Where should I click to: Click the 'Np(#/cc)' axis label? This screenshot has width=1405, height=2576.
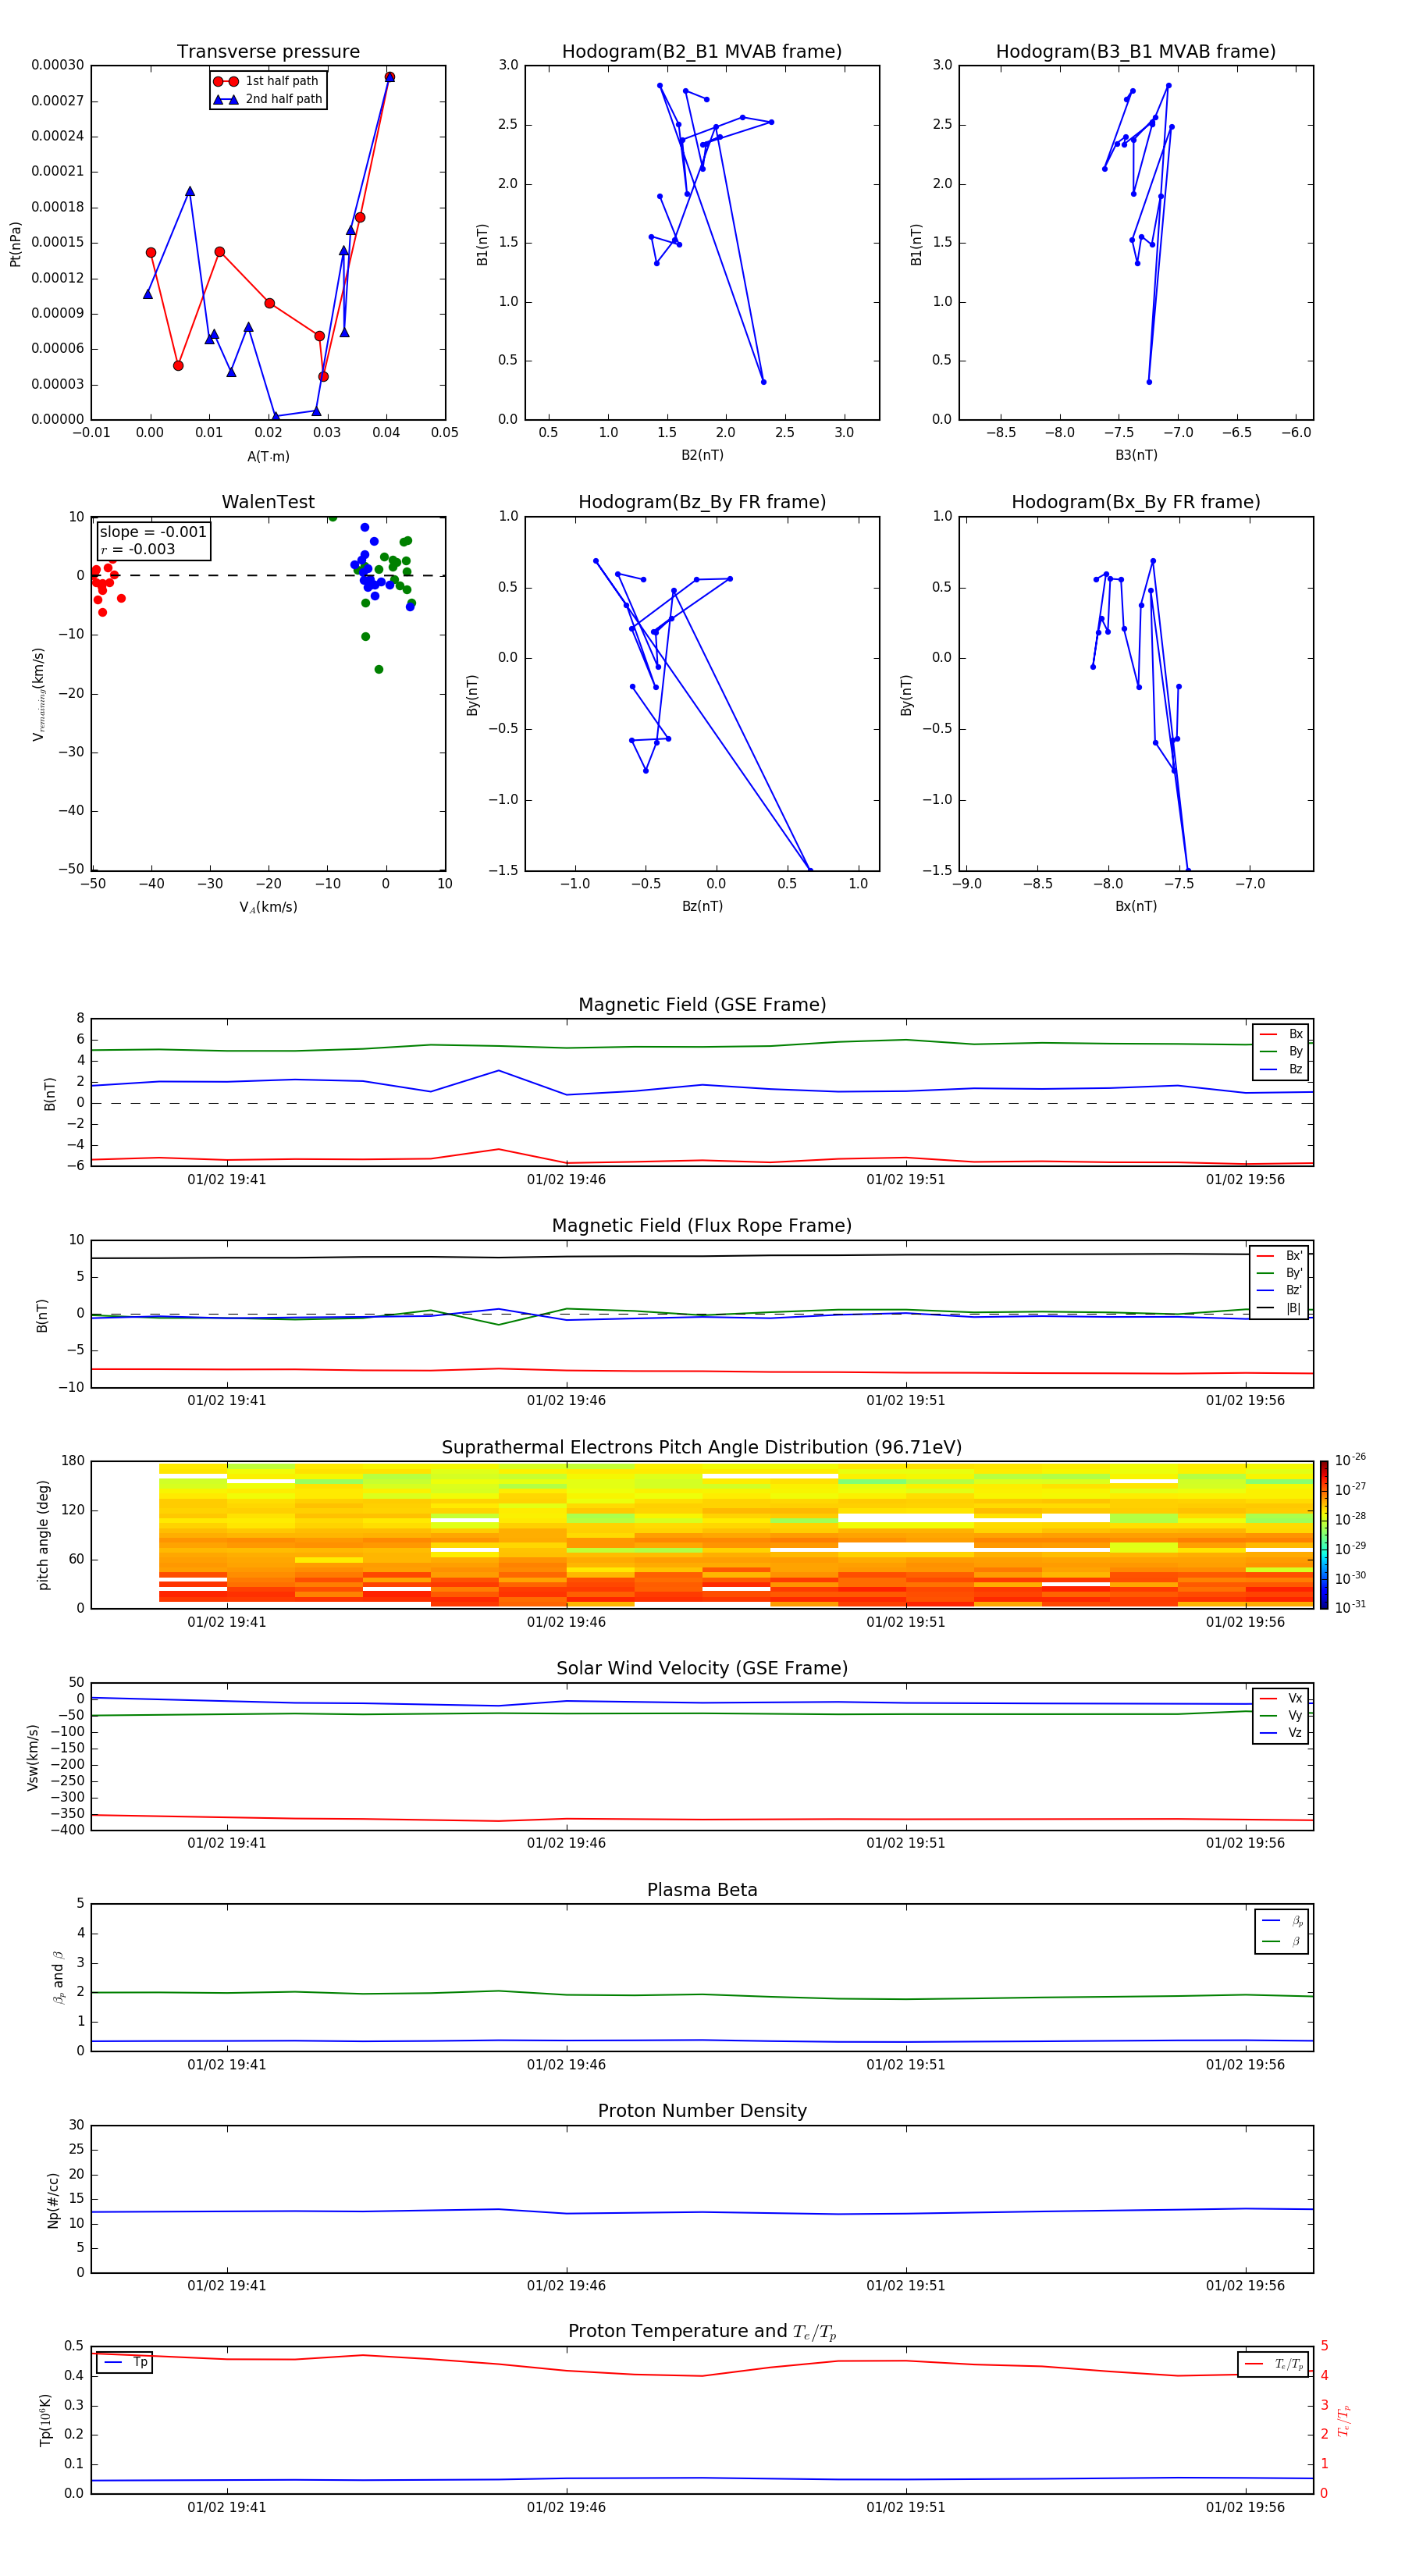click(53, 2200)
